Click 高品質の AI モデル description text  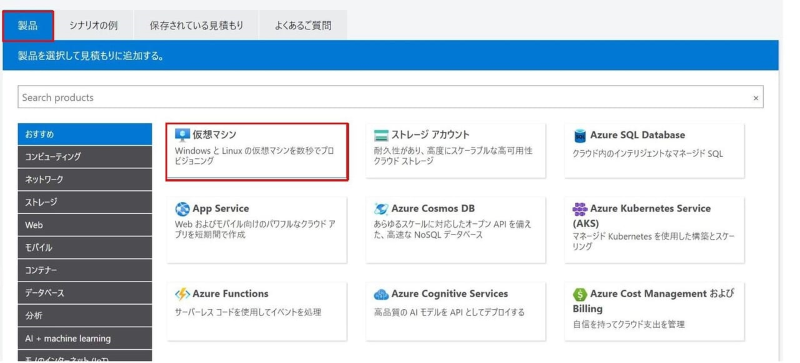click(449, 312)
